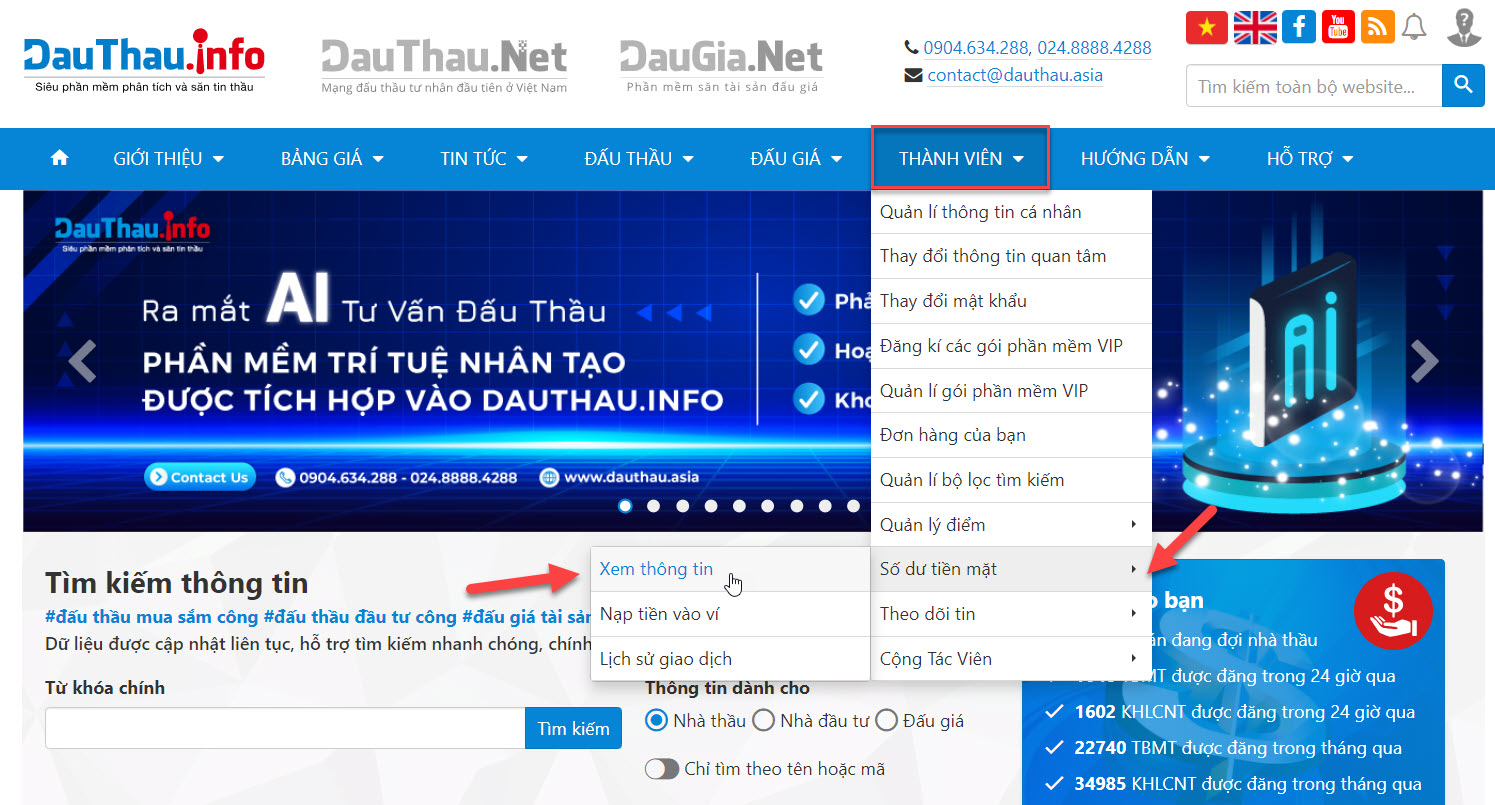Image resolution: width=1495 pixels, height=805 pixels.
Task: Select the 'Đấu giá' radio button
Action: point(886,720)
